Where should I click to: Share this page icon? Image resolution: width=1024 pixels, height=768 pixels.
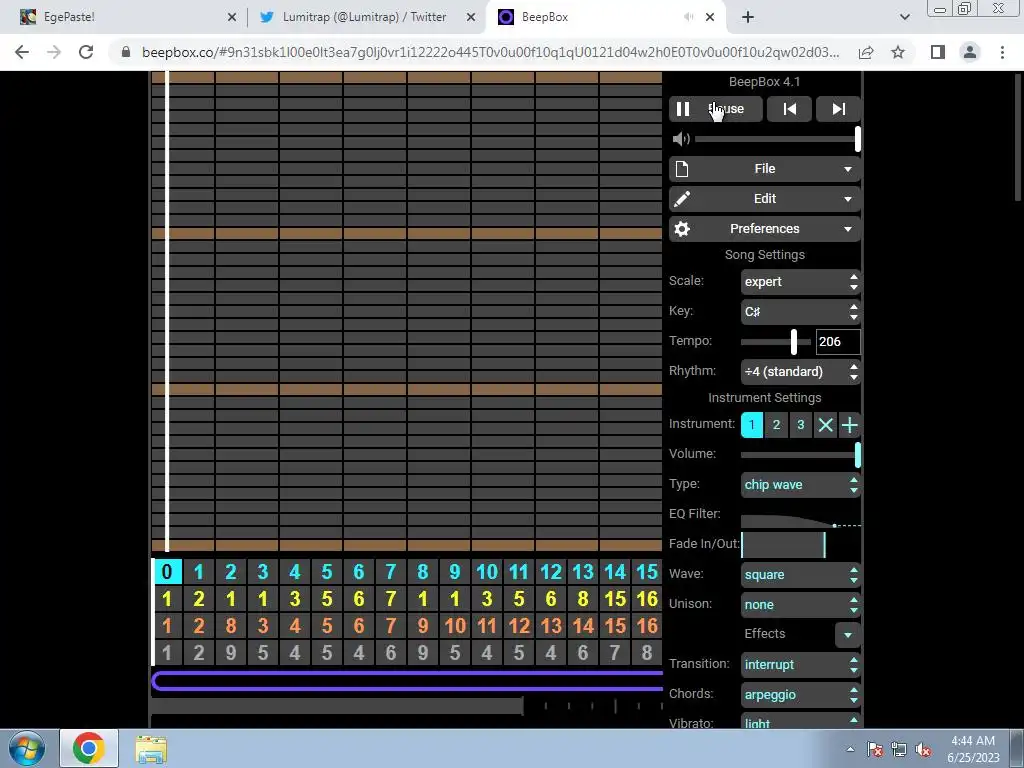pos(866,52)
